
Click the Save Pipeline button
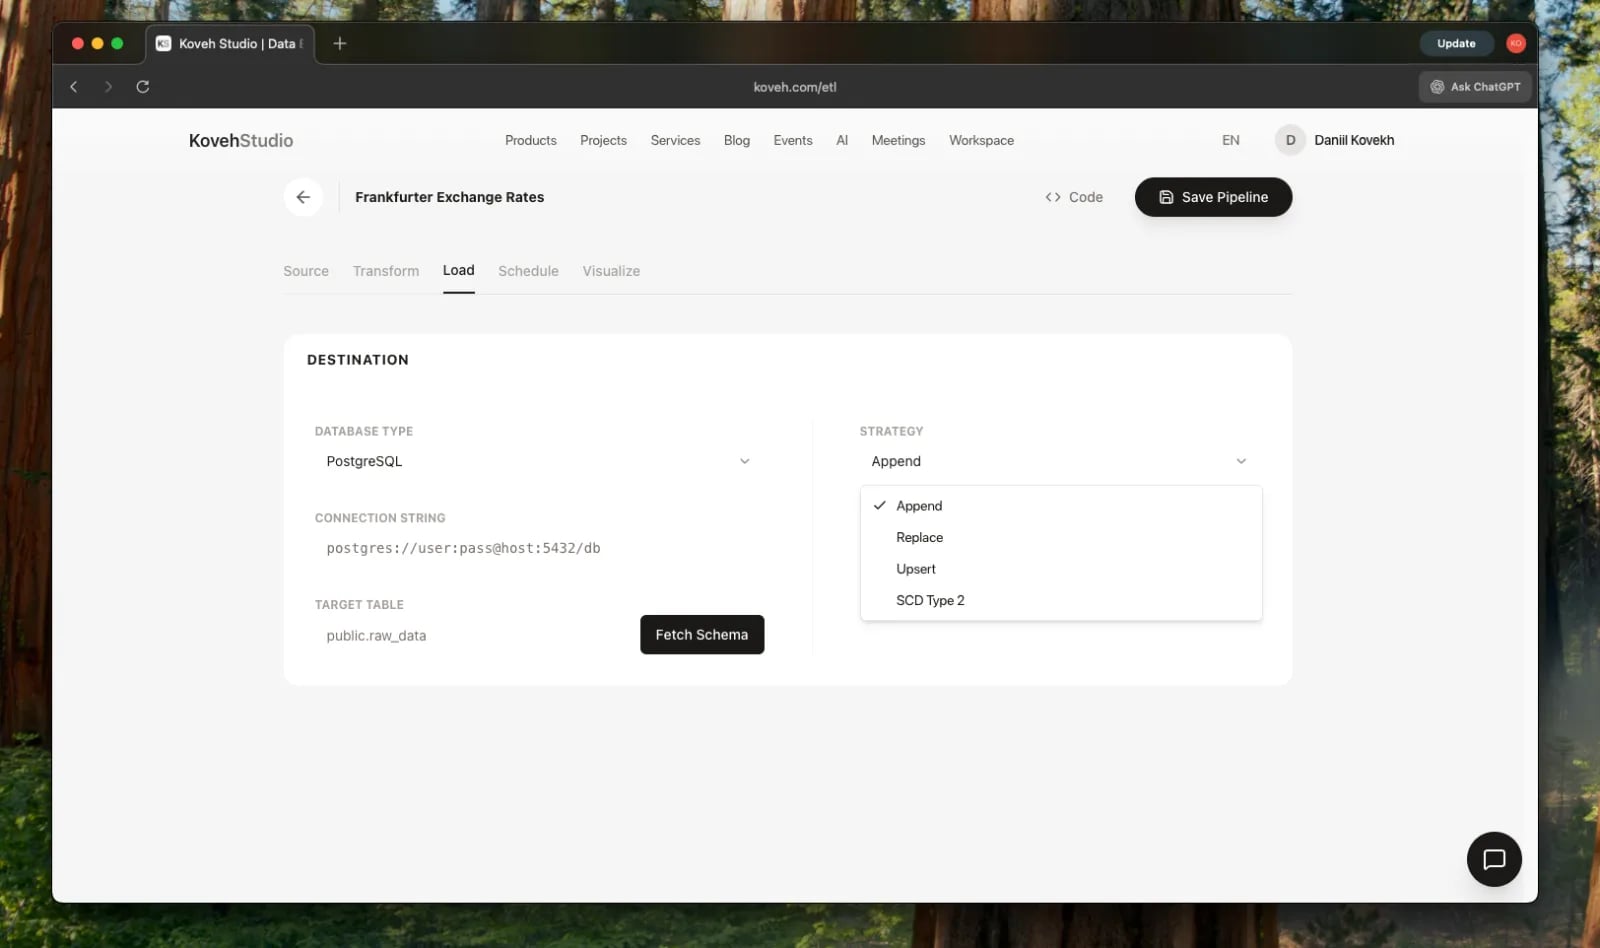coord(1213,197)
